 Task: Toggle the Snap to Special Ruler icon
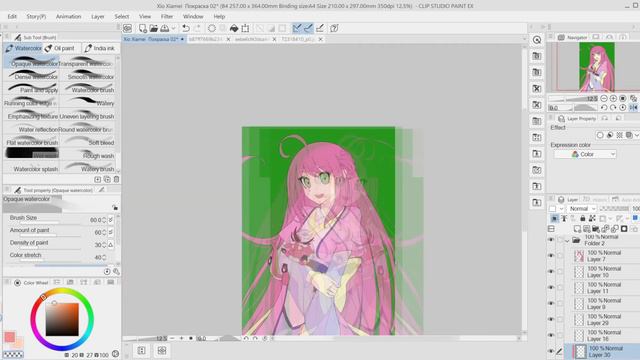pos(309,28)
